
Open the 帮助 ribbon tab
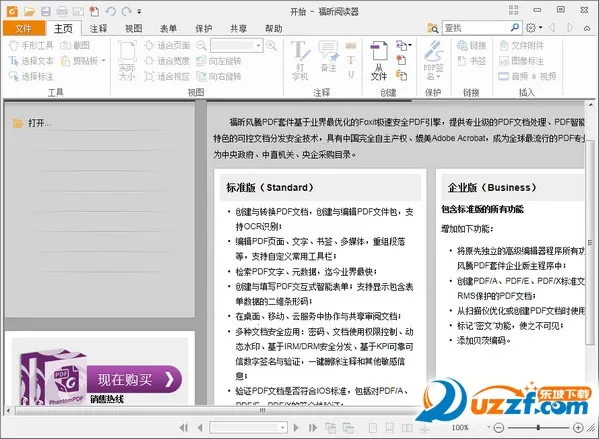pyautogui.click(x=274, y=29)
